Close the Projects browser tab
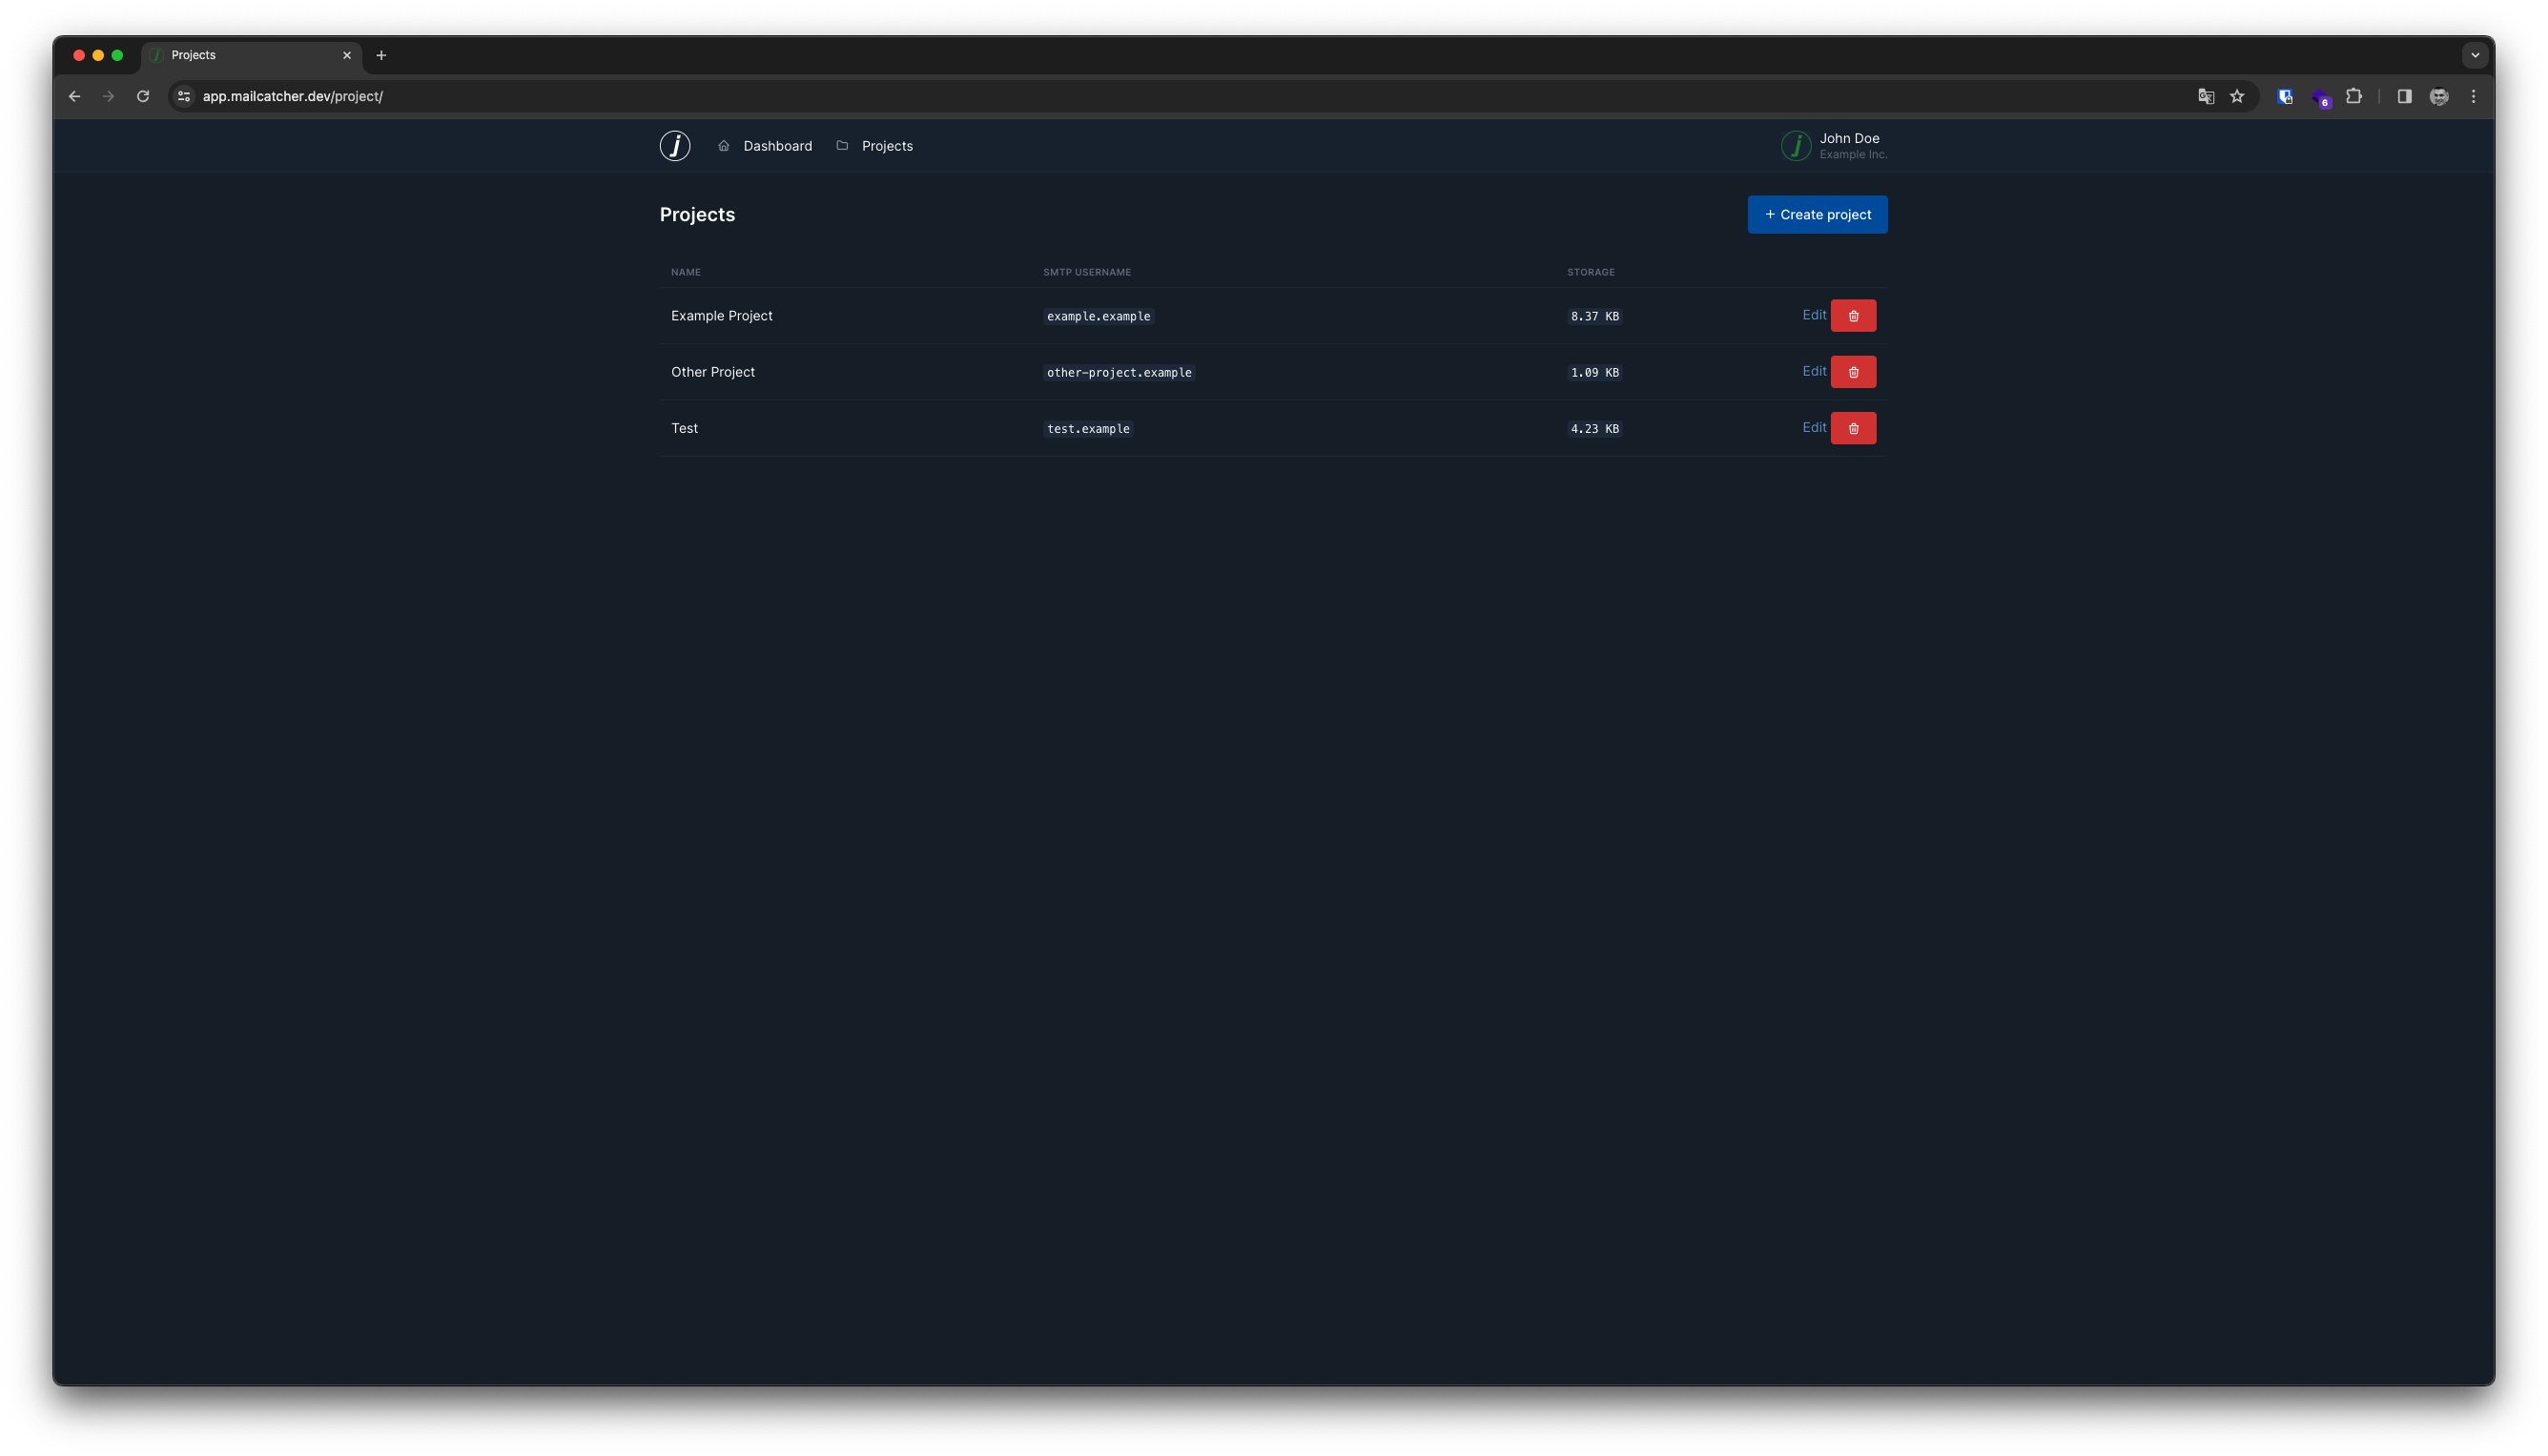2548x1456 pixels. click(347, 56)
